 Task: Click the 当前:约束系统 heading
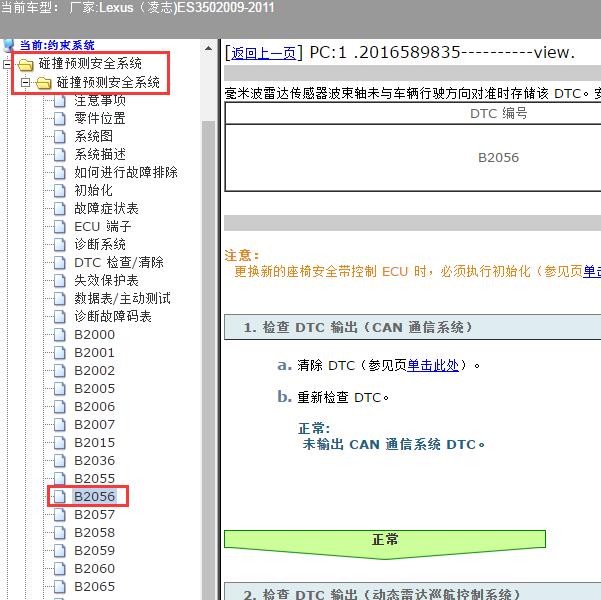click(x=57, y=45)
